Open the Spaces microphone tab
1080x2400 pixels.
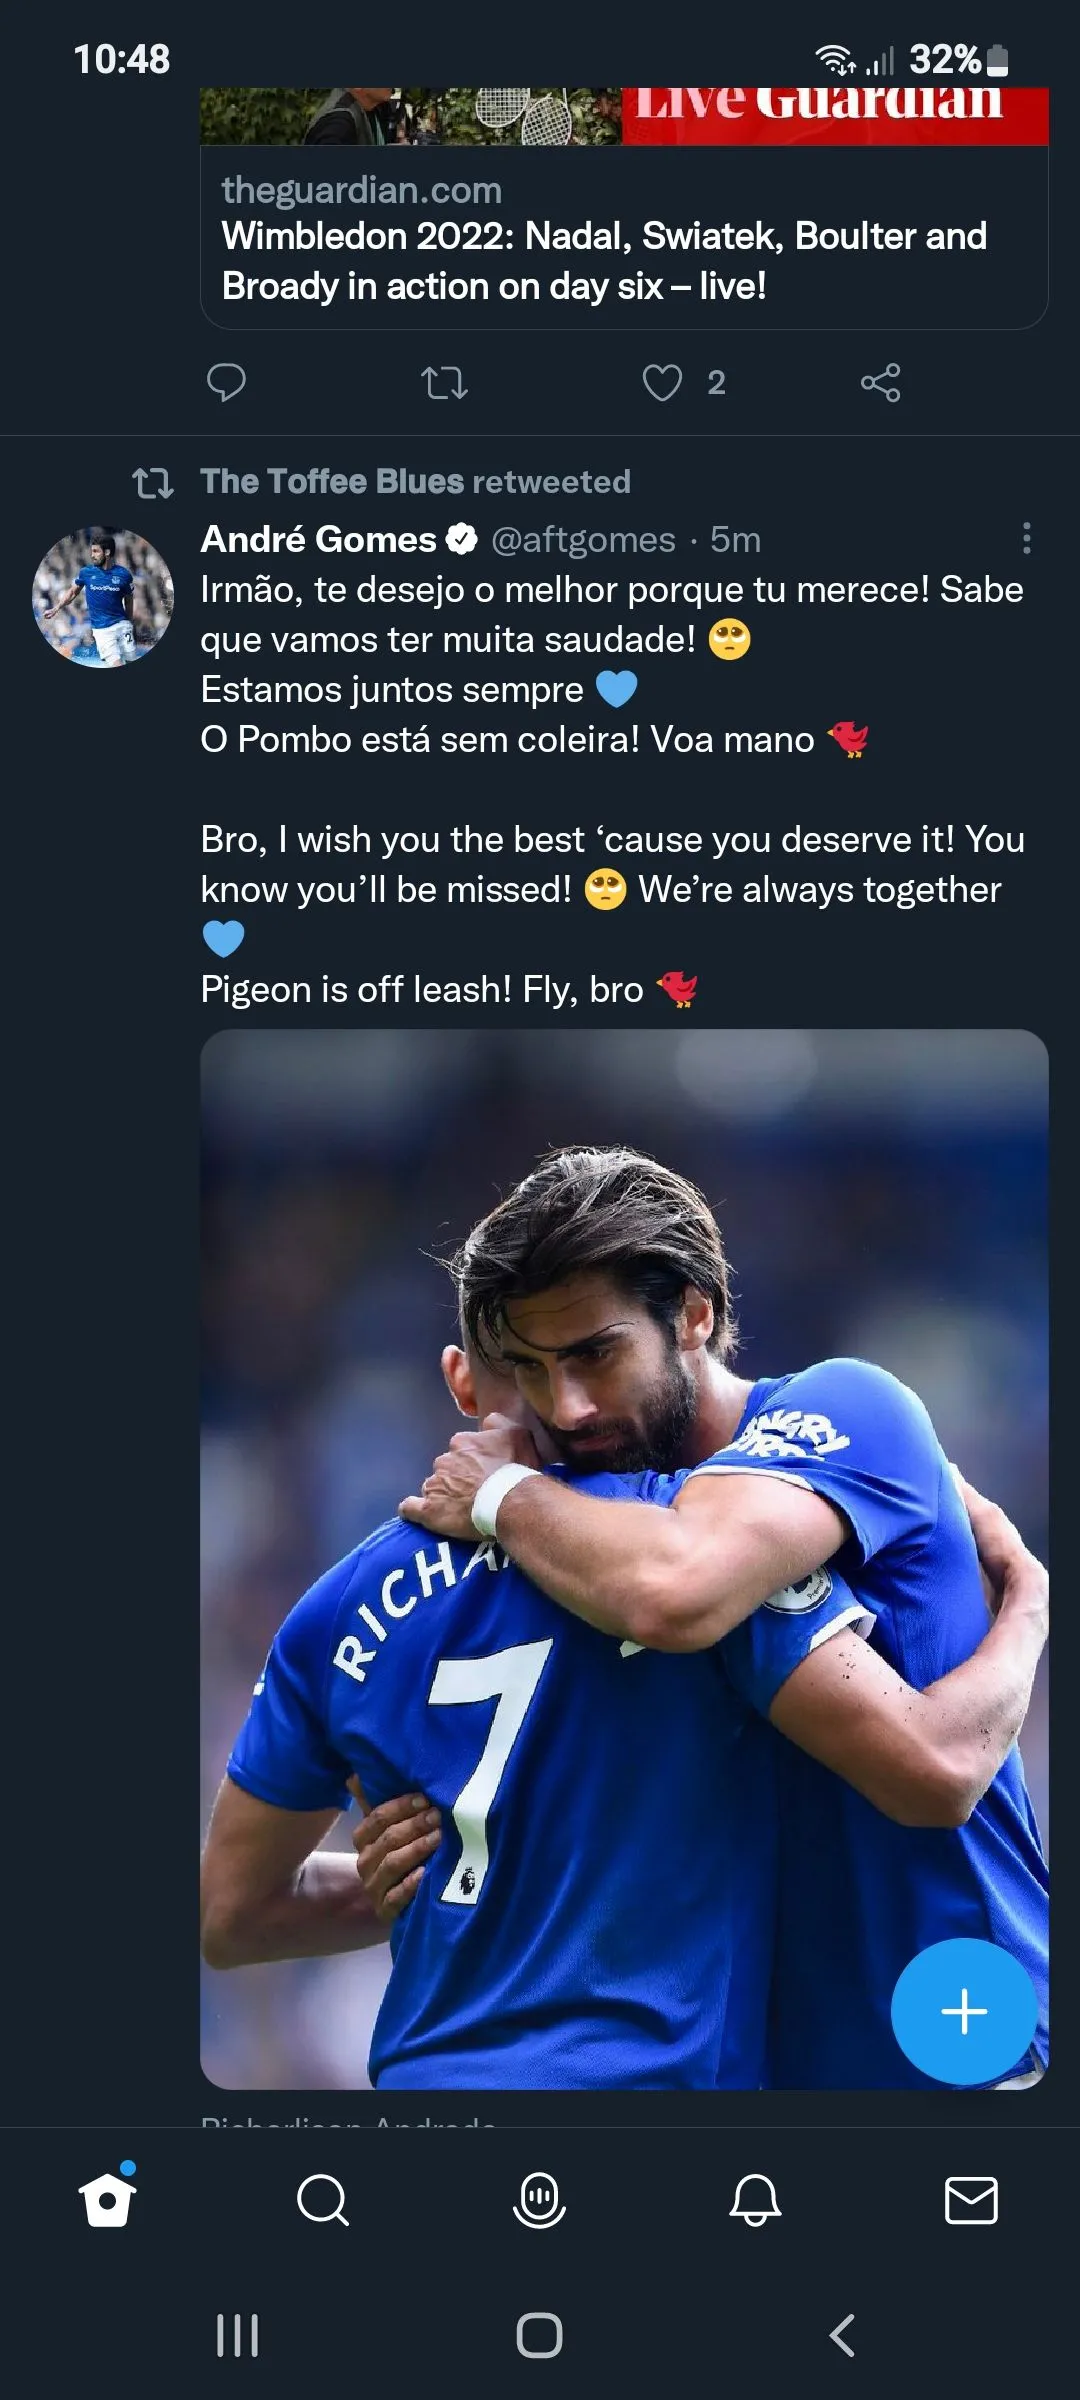pyautogui.click(x=539, y=2200)
